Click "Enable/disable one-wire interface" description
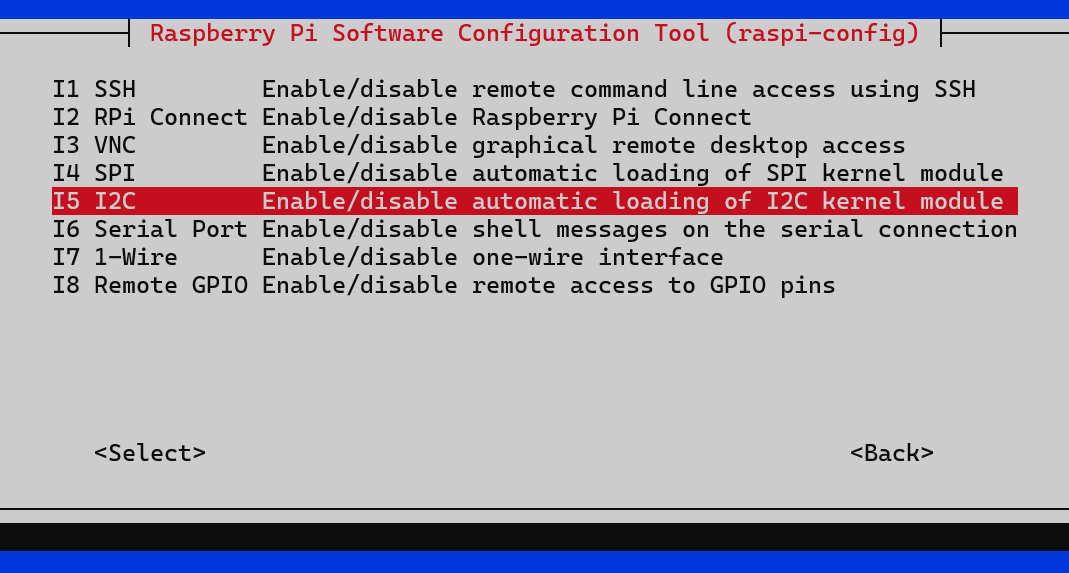 [x=492, y=257]
